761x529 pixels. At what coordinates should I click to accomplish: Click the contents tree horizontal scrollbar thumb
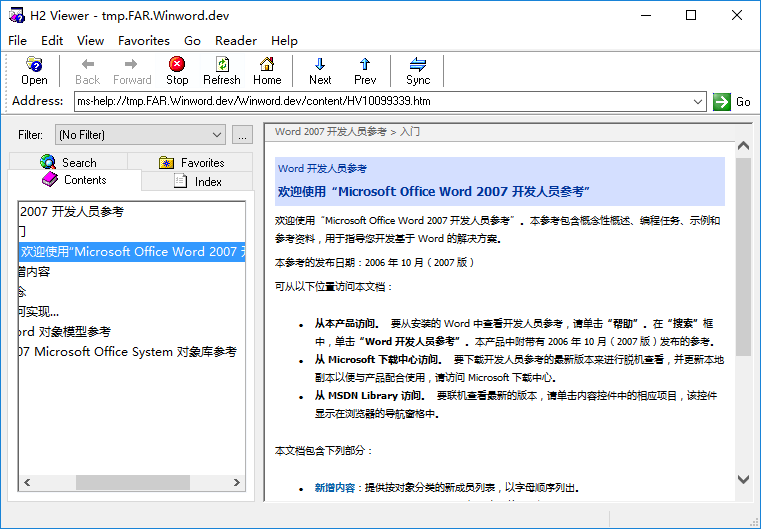click(x=132, y=482)
